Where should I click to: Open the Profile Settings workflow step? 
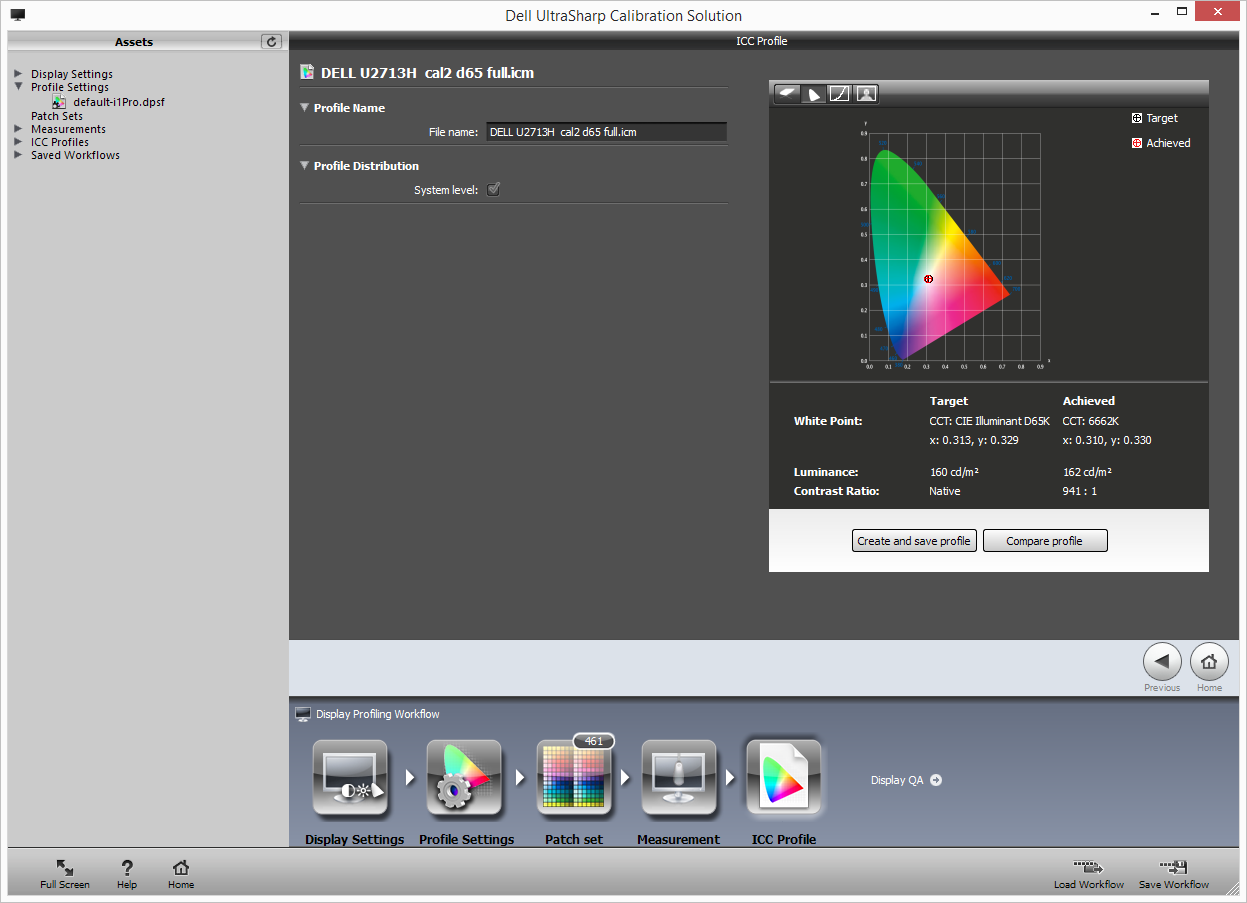tap(464, 778)
